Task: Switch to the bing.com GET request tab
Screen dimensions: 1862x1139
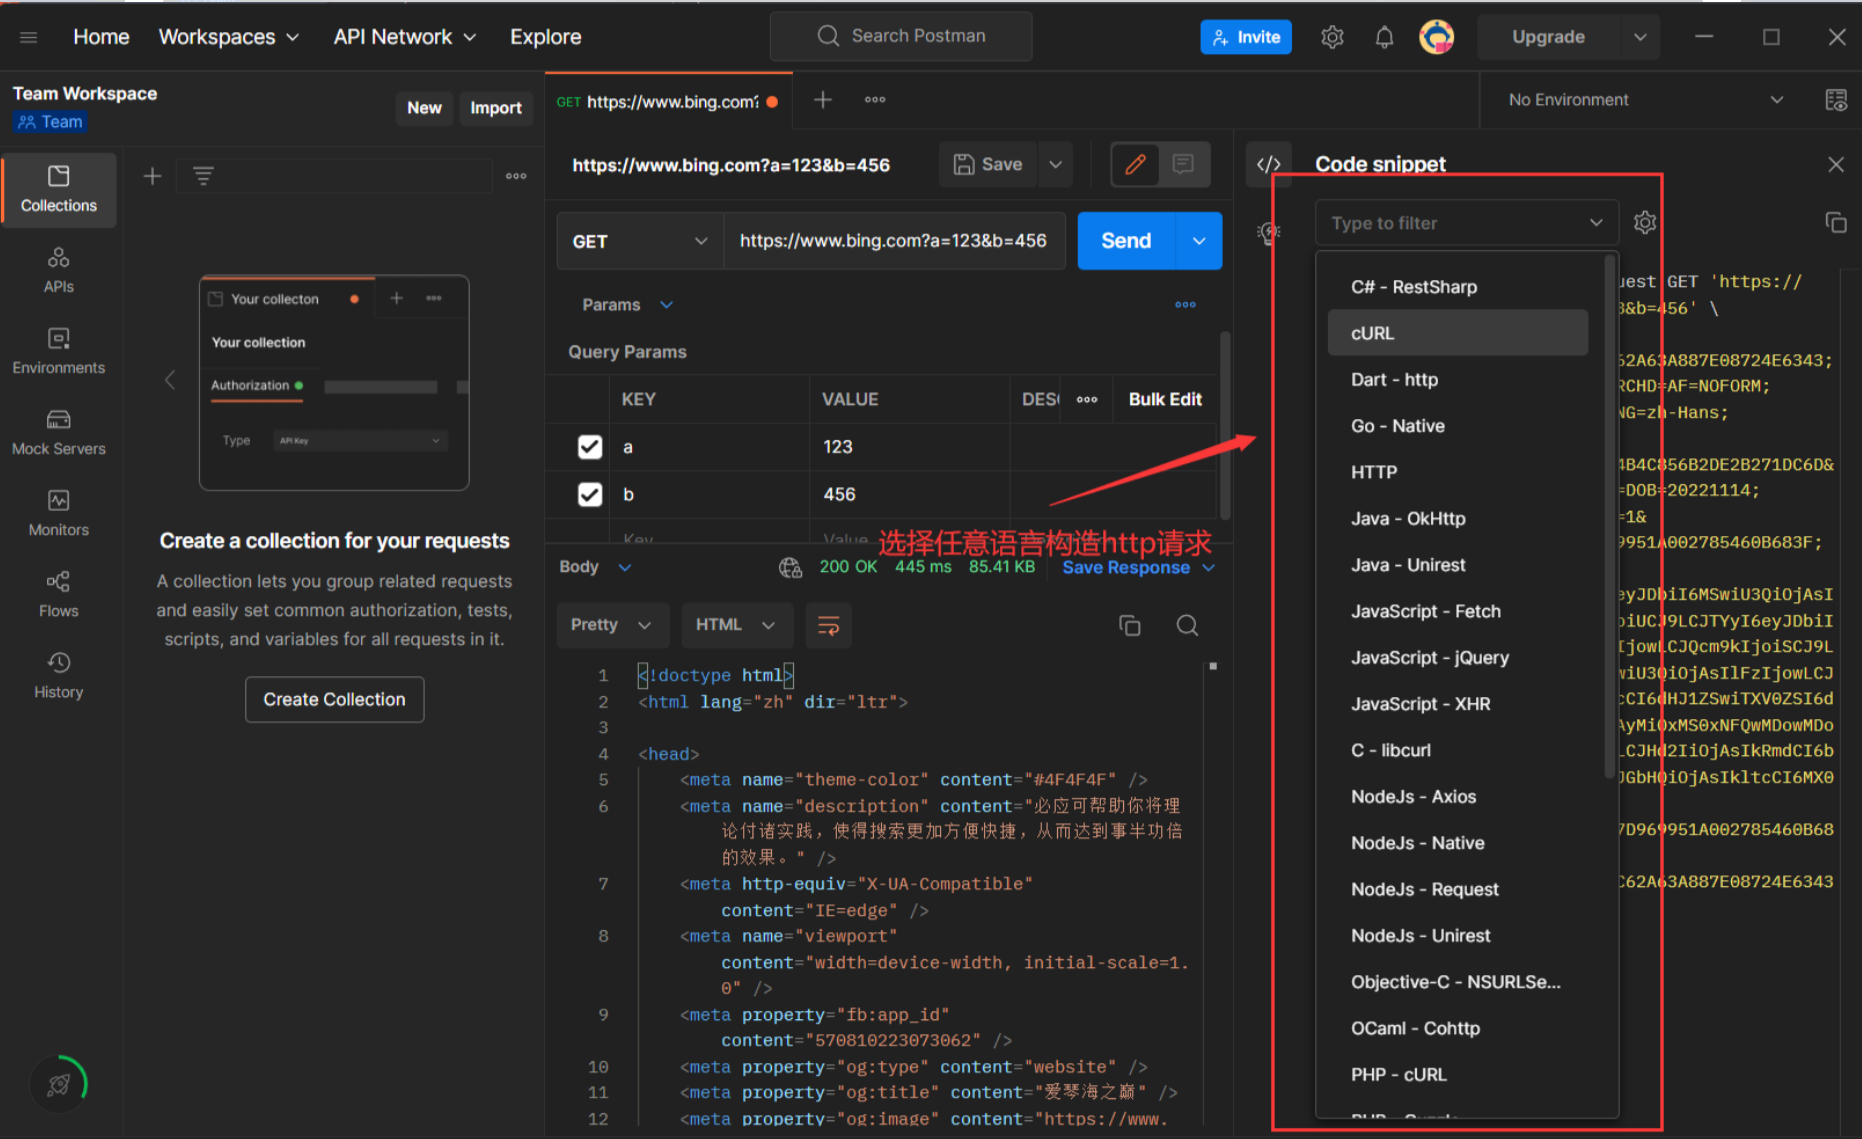Action: (x=668, y=101)
